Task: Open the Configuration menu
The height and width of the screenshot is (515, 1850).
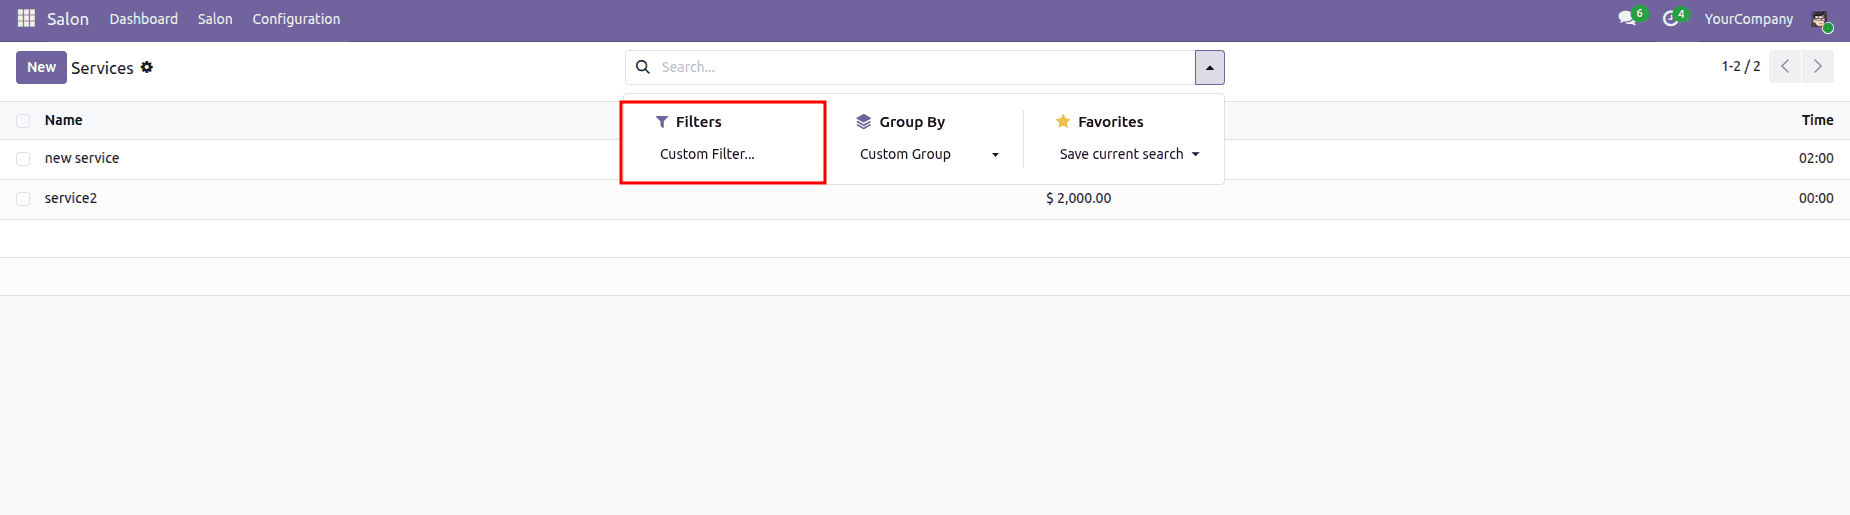Action: 296,19
